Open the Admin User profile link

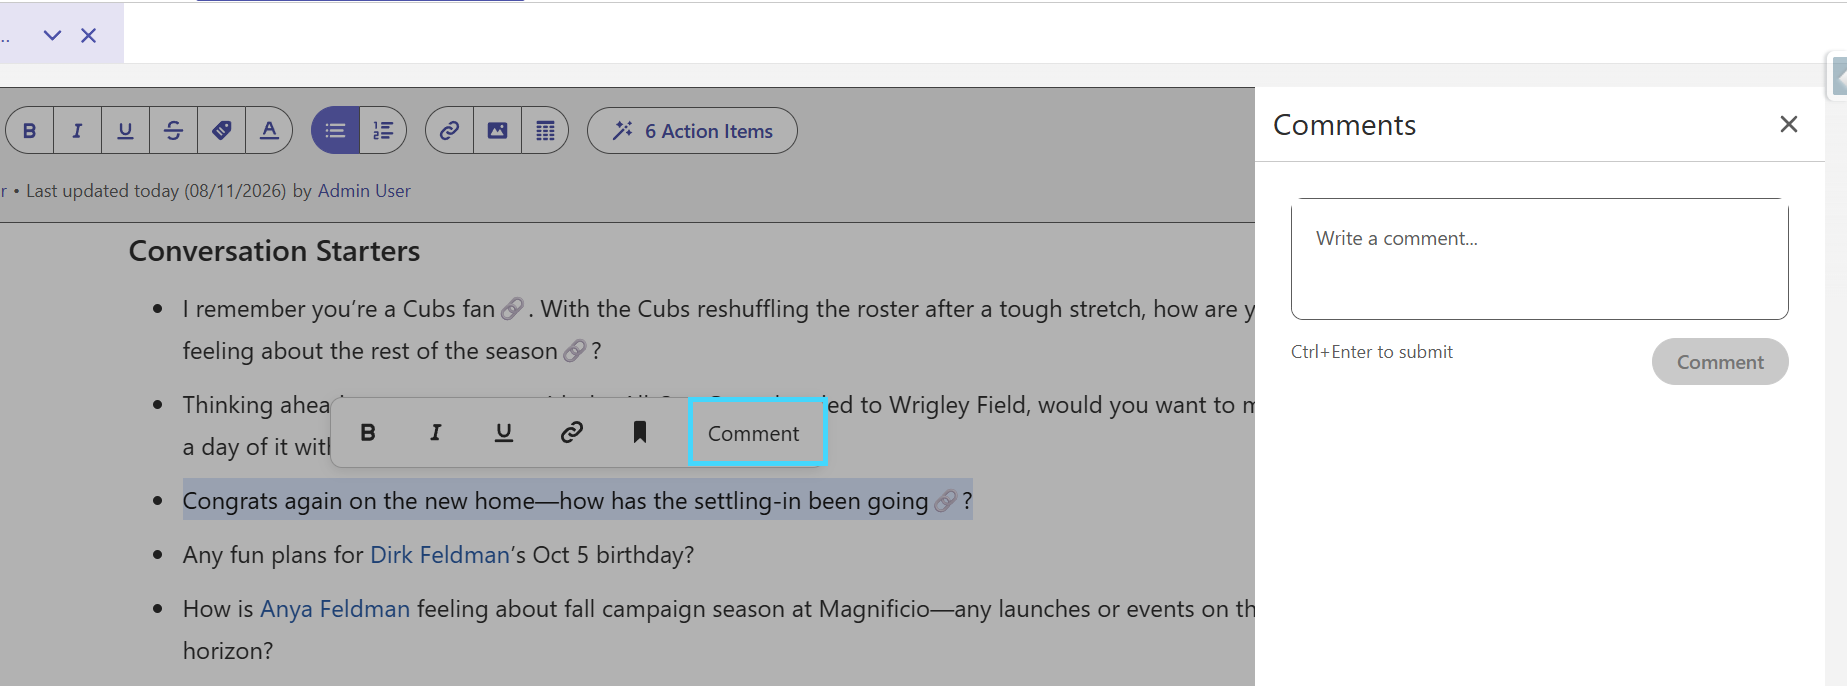[x=364, y=191]
